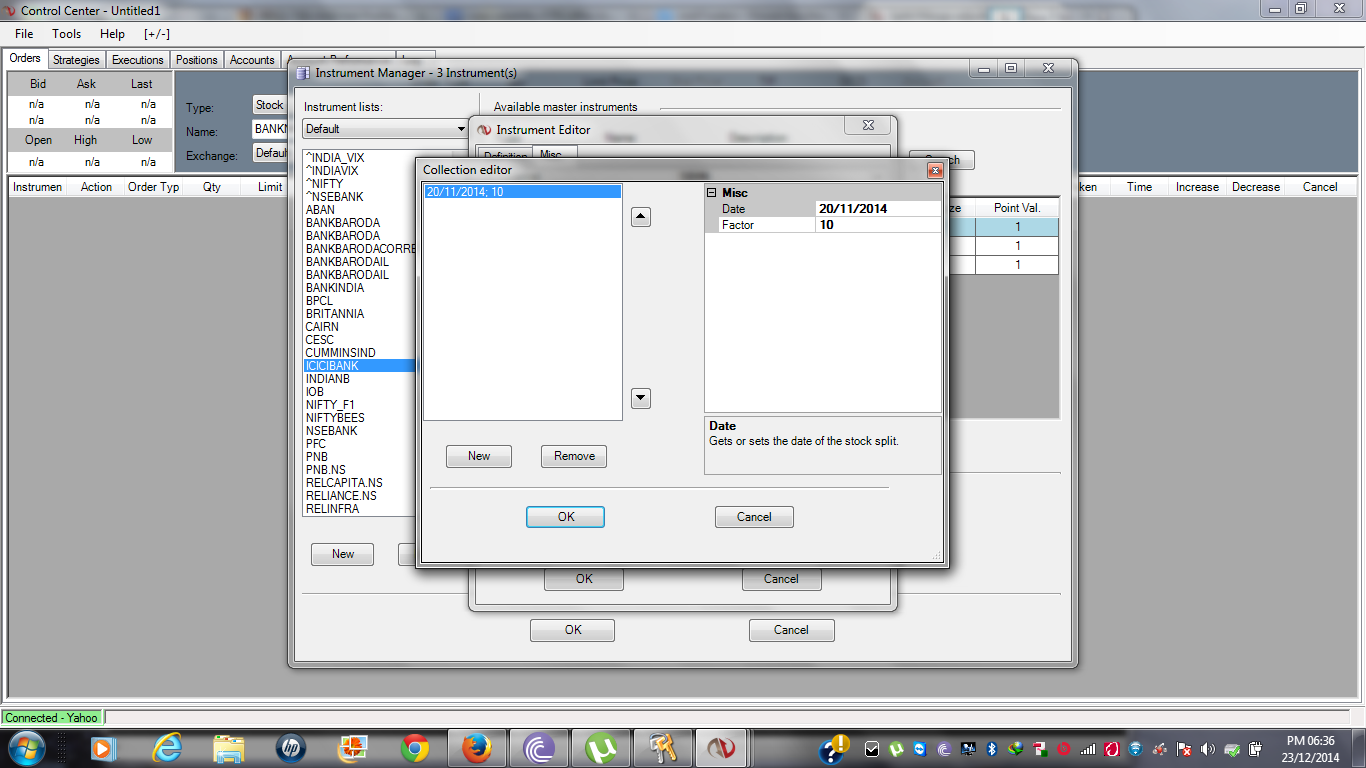Click the Instrument Manager title bar icon

coord(303,73)
